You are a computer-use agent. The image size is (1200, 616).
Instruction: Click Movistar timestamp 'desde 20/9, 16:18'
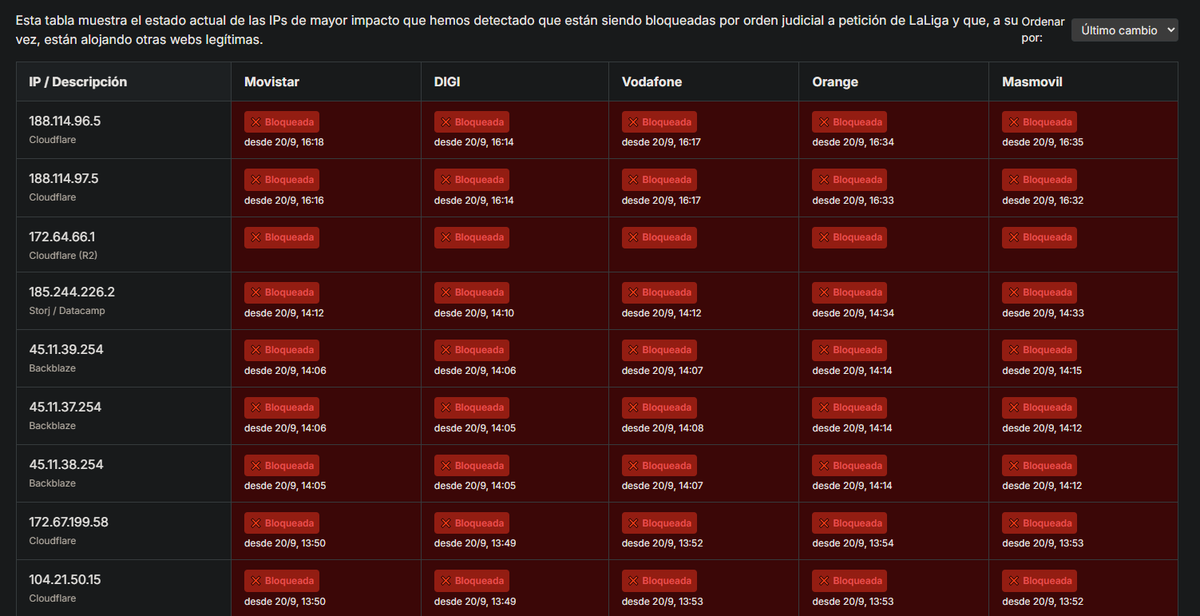[x=284, y=143]
